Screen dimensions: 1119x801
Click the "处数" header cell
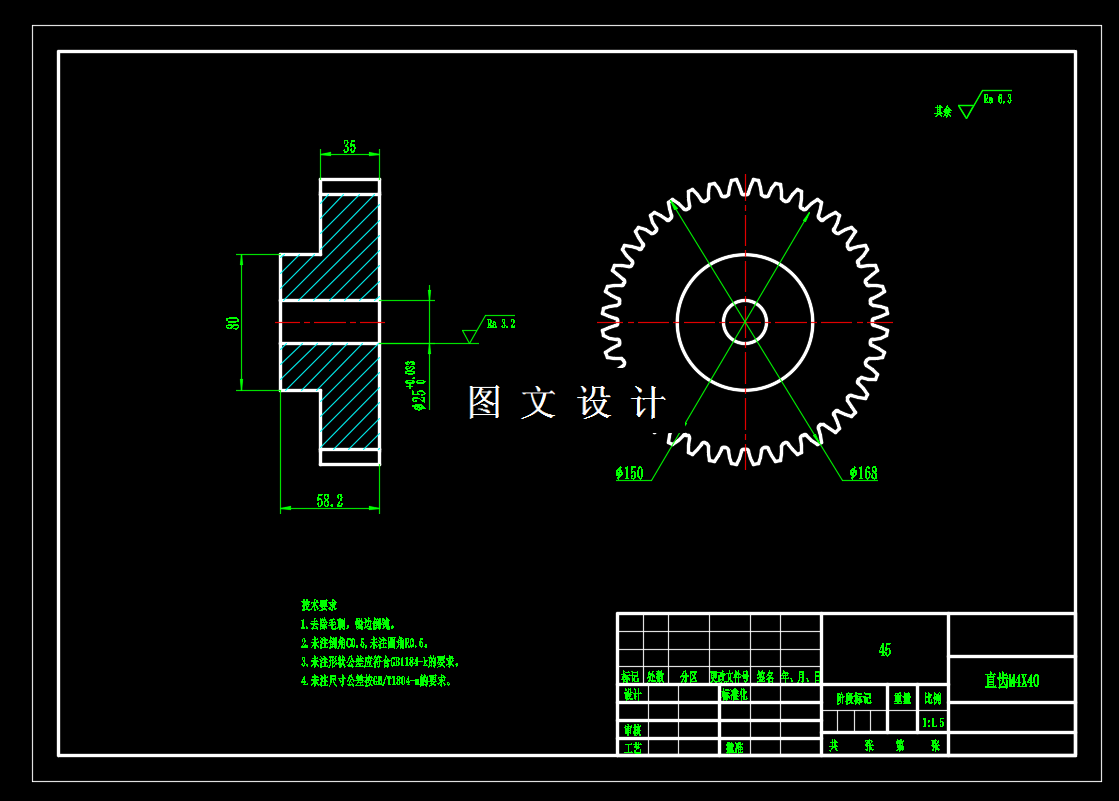[x=656, y=676]
